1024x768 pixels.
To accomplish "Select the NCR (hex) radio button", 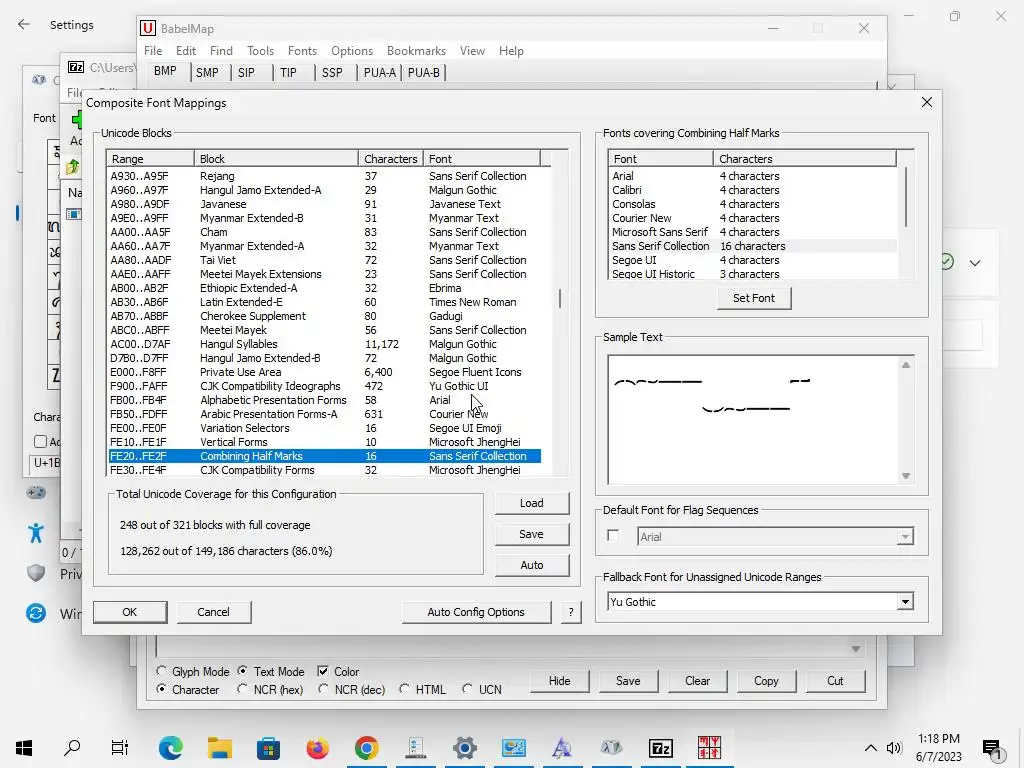I will [243, 689].
